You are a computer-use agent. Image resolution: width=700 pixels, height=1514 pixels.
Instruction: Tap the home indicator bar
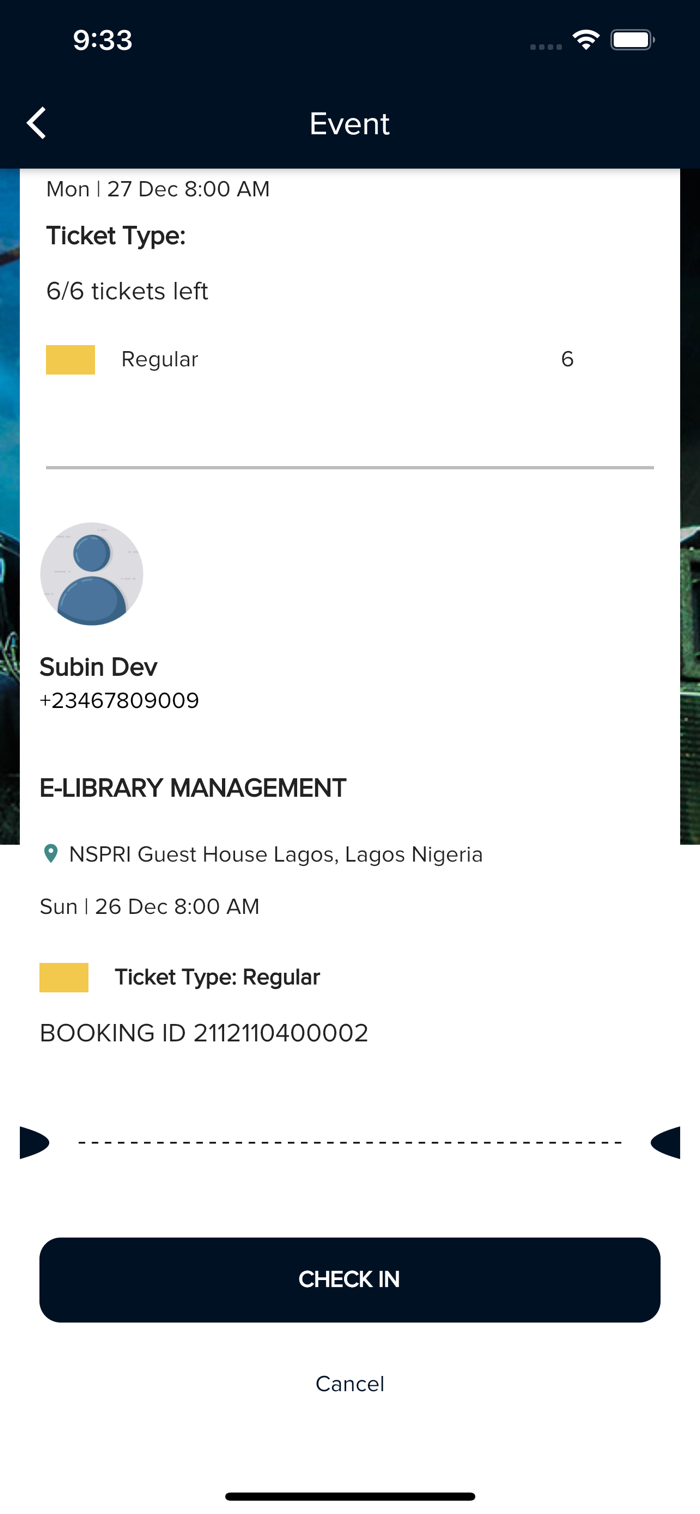click(x=350, y=1497)
